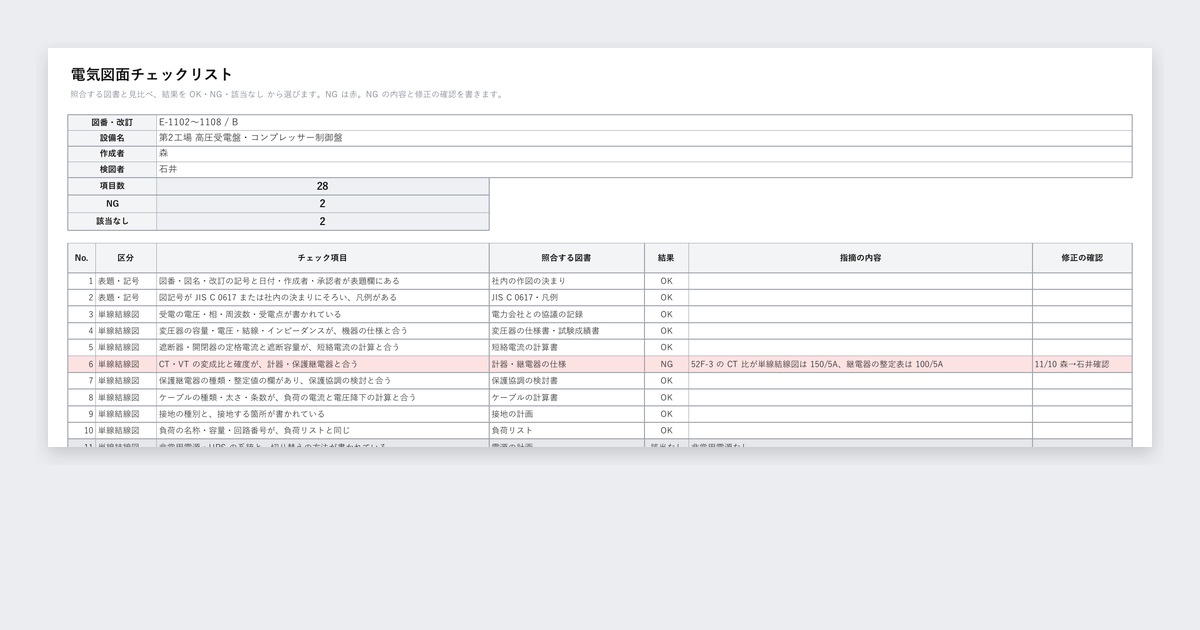The height and width of the screenshot is (630, 1200).
Task: Select the check item 接地の種別と、接地する箇所
Action: point(322,414)
